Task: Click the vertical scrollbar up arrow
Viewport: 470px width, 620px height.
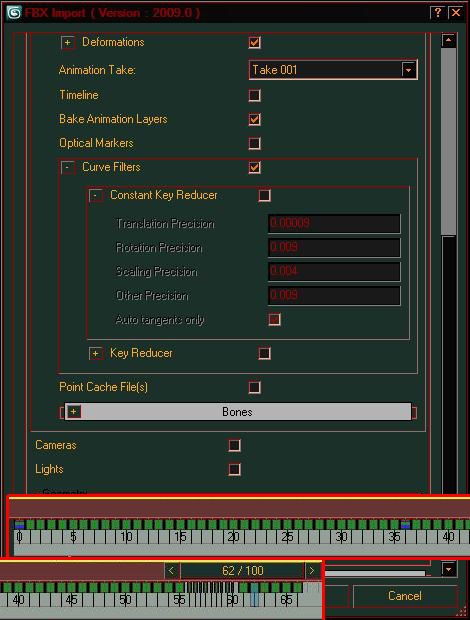Action: pos(449,40)
